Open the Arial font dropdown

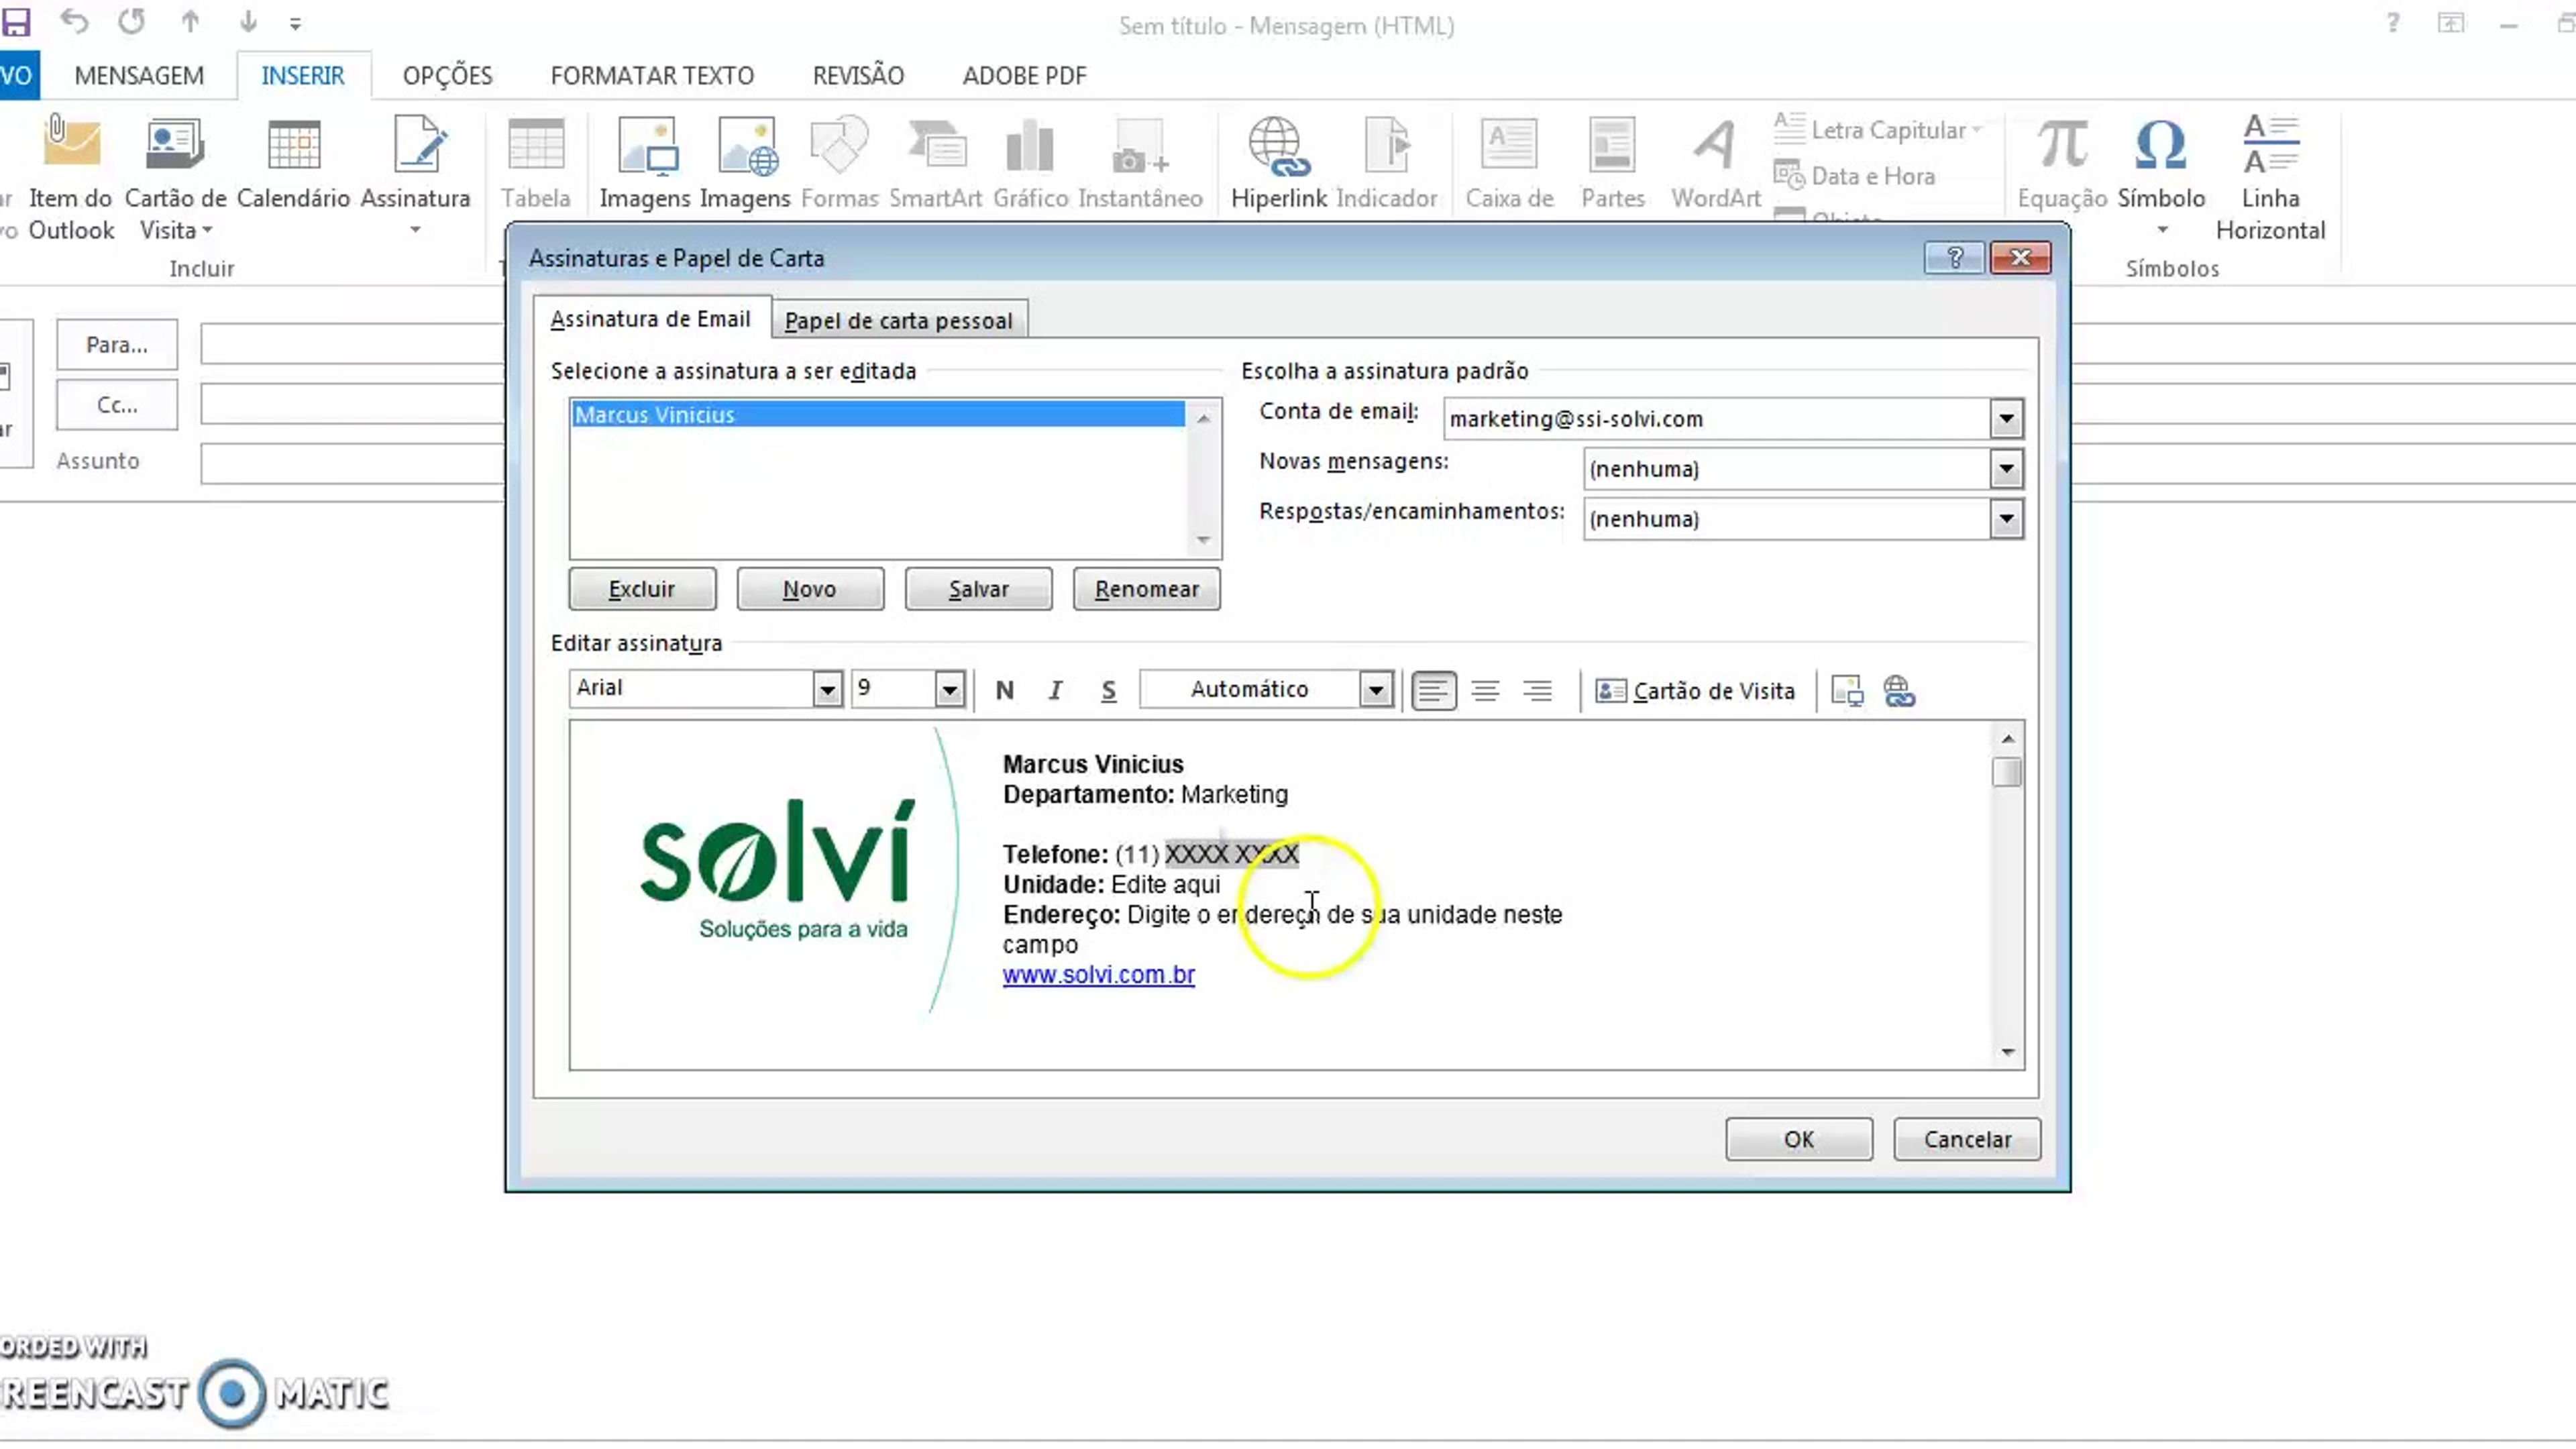click(x=827, y=689)
